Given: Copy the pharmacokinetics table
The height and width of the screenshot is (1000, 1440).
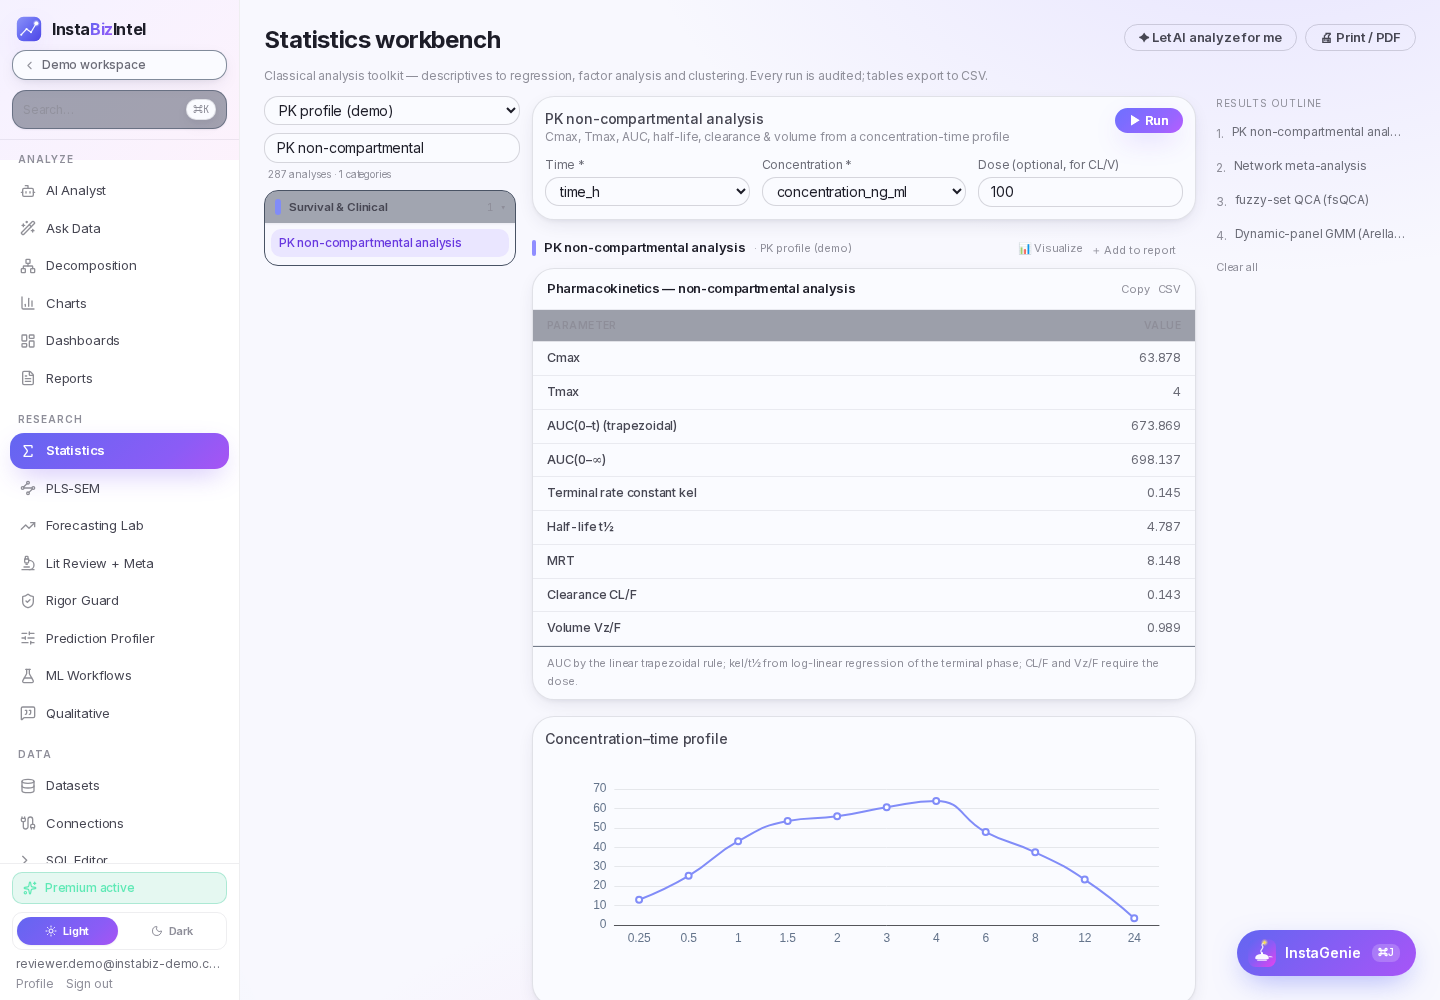Looking at the screenshot, I should pyautogui.click(x=1135, y=289).
